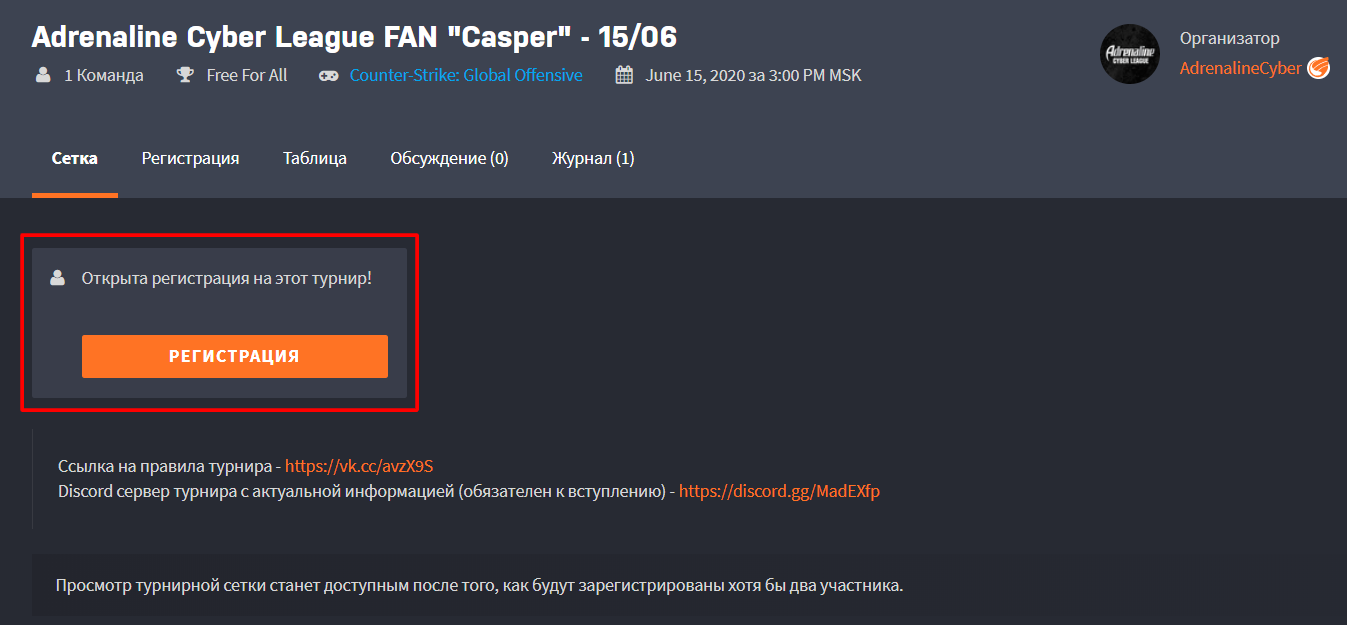Image resolution: width=1347 pixels, height=625 pixels.
Task: Click the orange badge icon after AdrenalineCyber
Action: (x=1319, y=68)
